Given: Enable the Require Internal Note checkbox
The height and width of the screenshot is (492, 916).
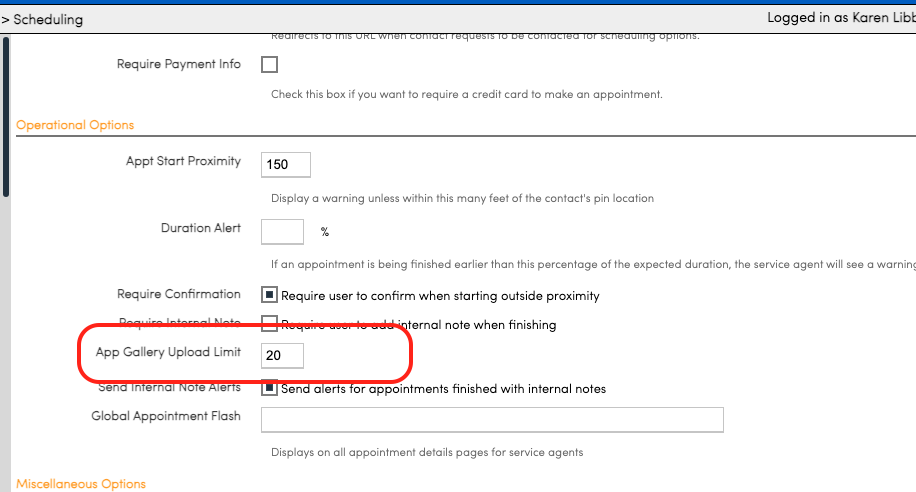Looking at the screenshot, I should [x=269, y=324].
